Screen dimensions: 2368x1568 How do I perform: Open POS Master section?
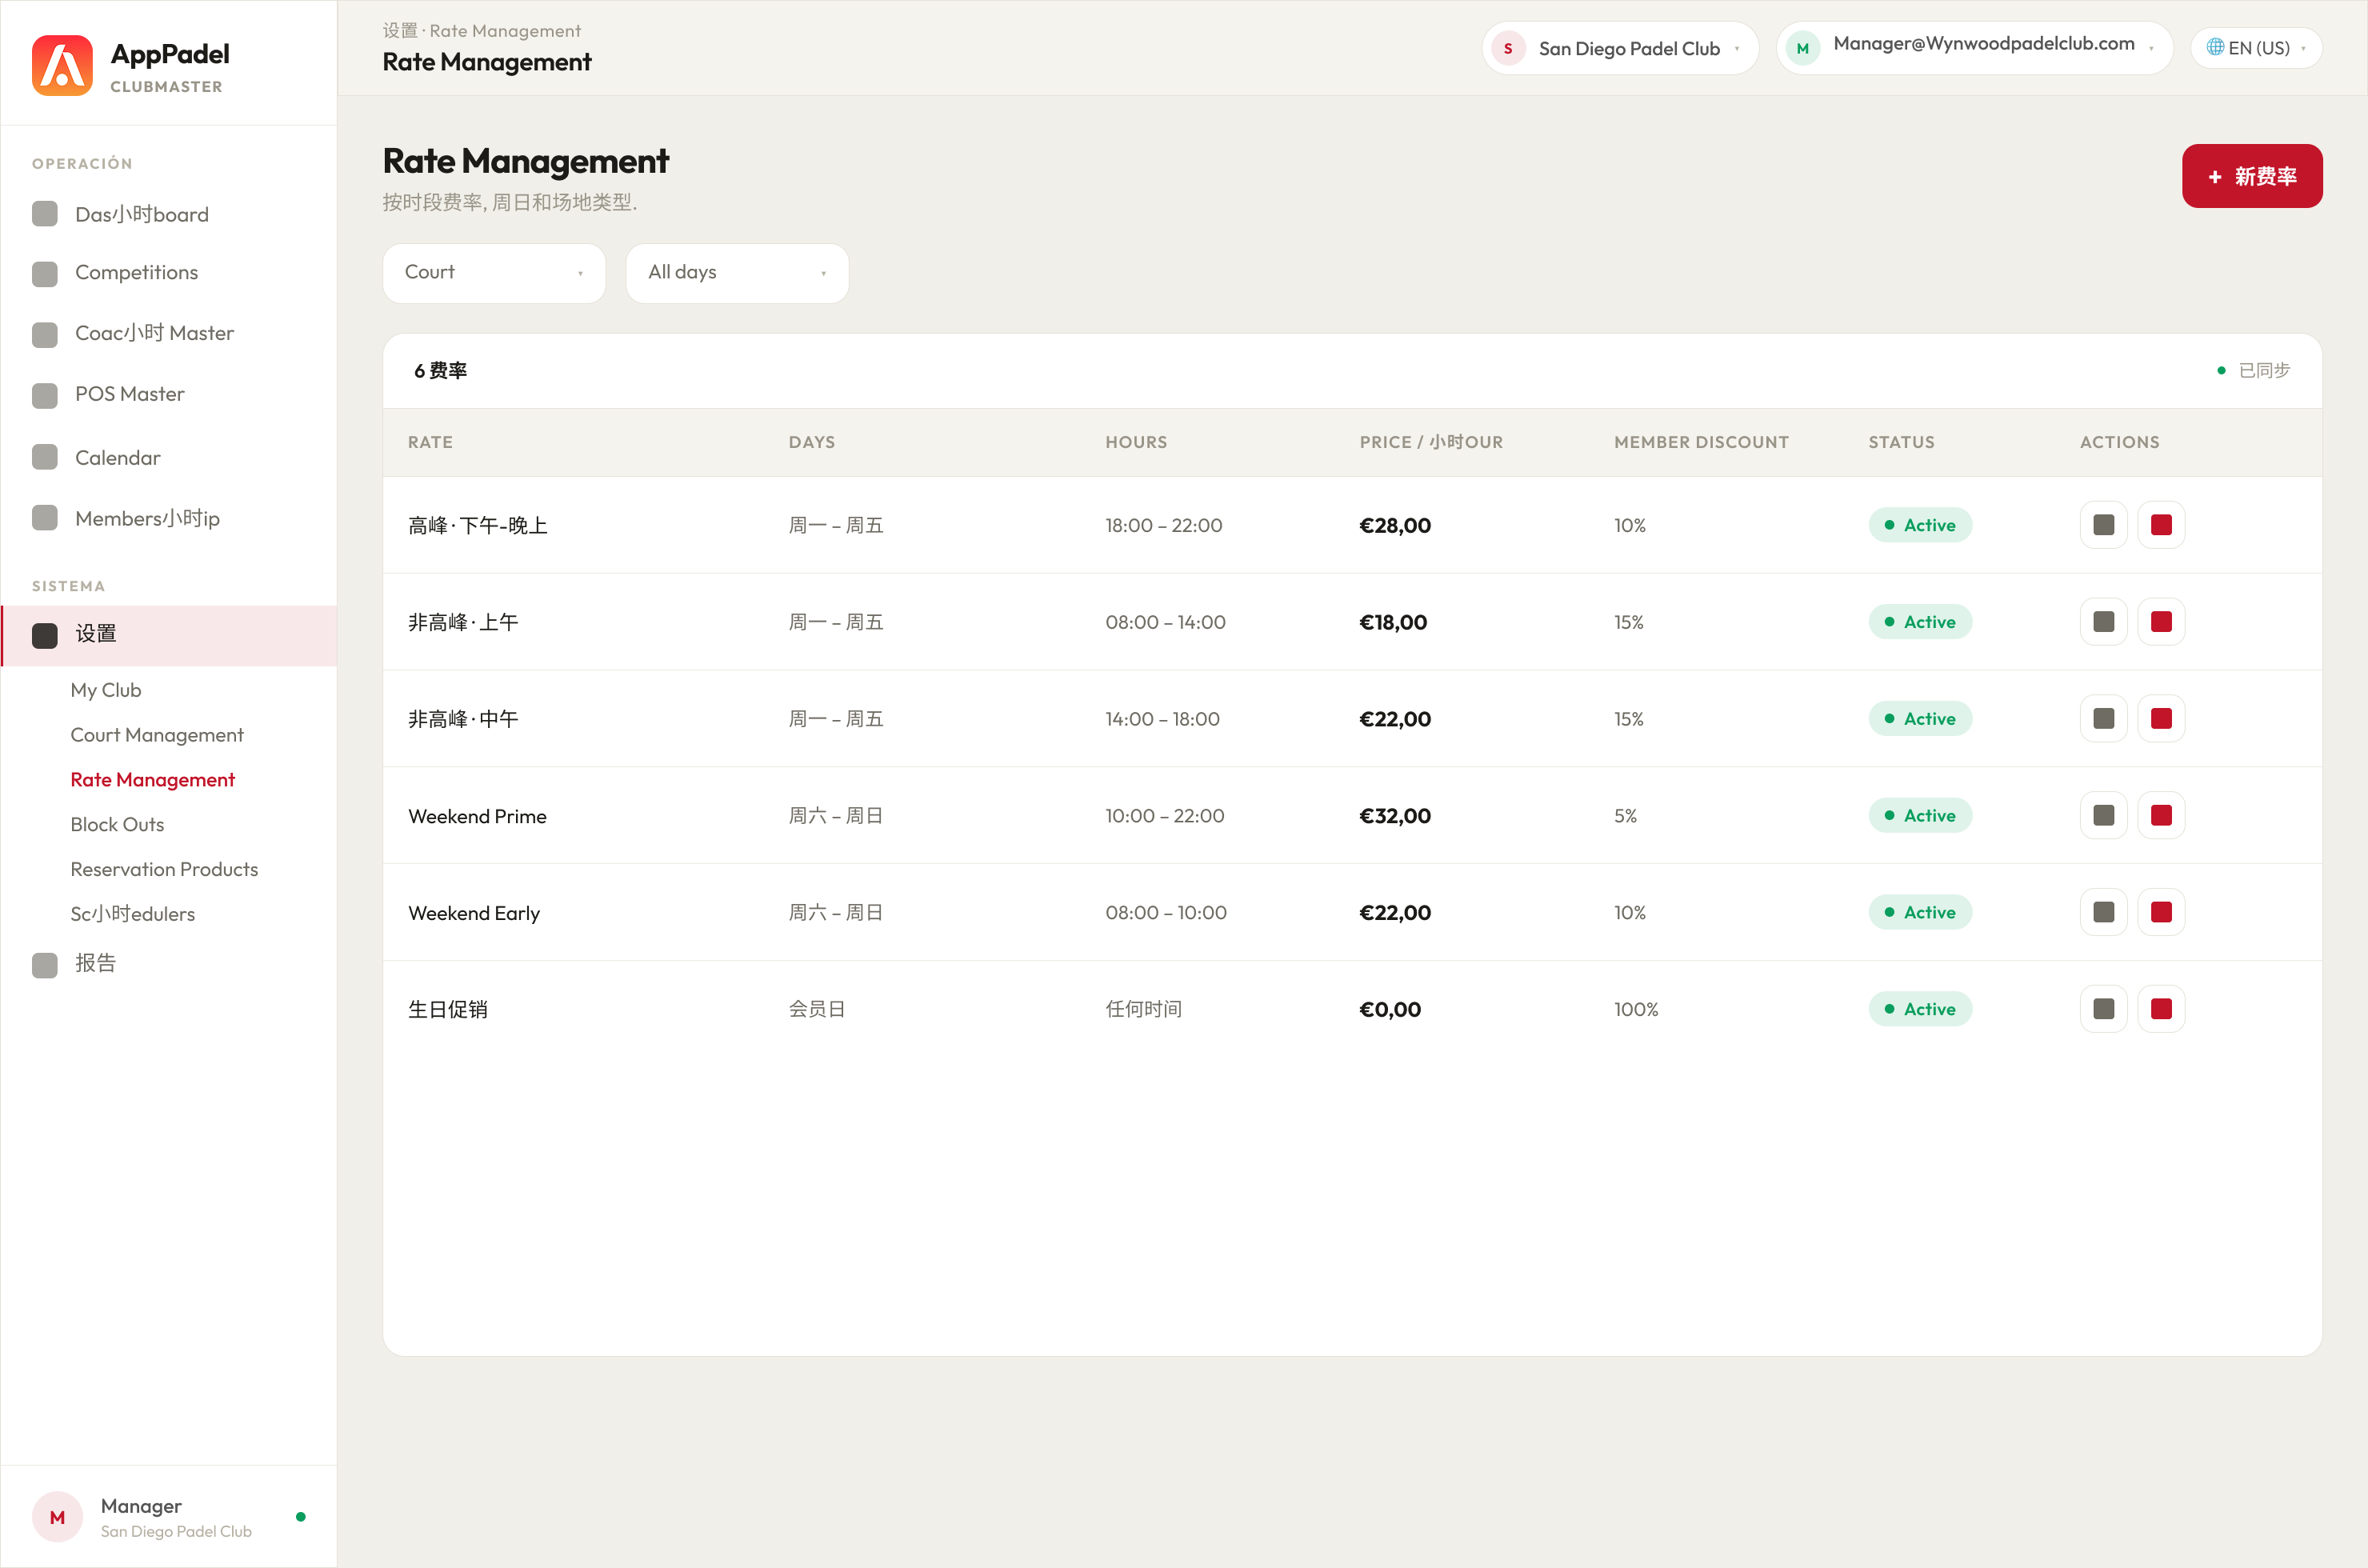(169, 395)
